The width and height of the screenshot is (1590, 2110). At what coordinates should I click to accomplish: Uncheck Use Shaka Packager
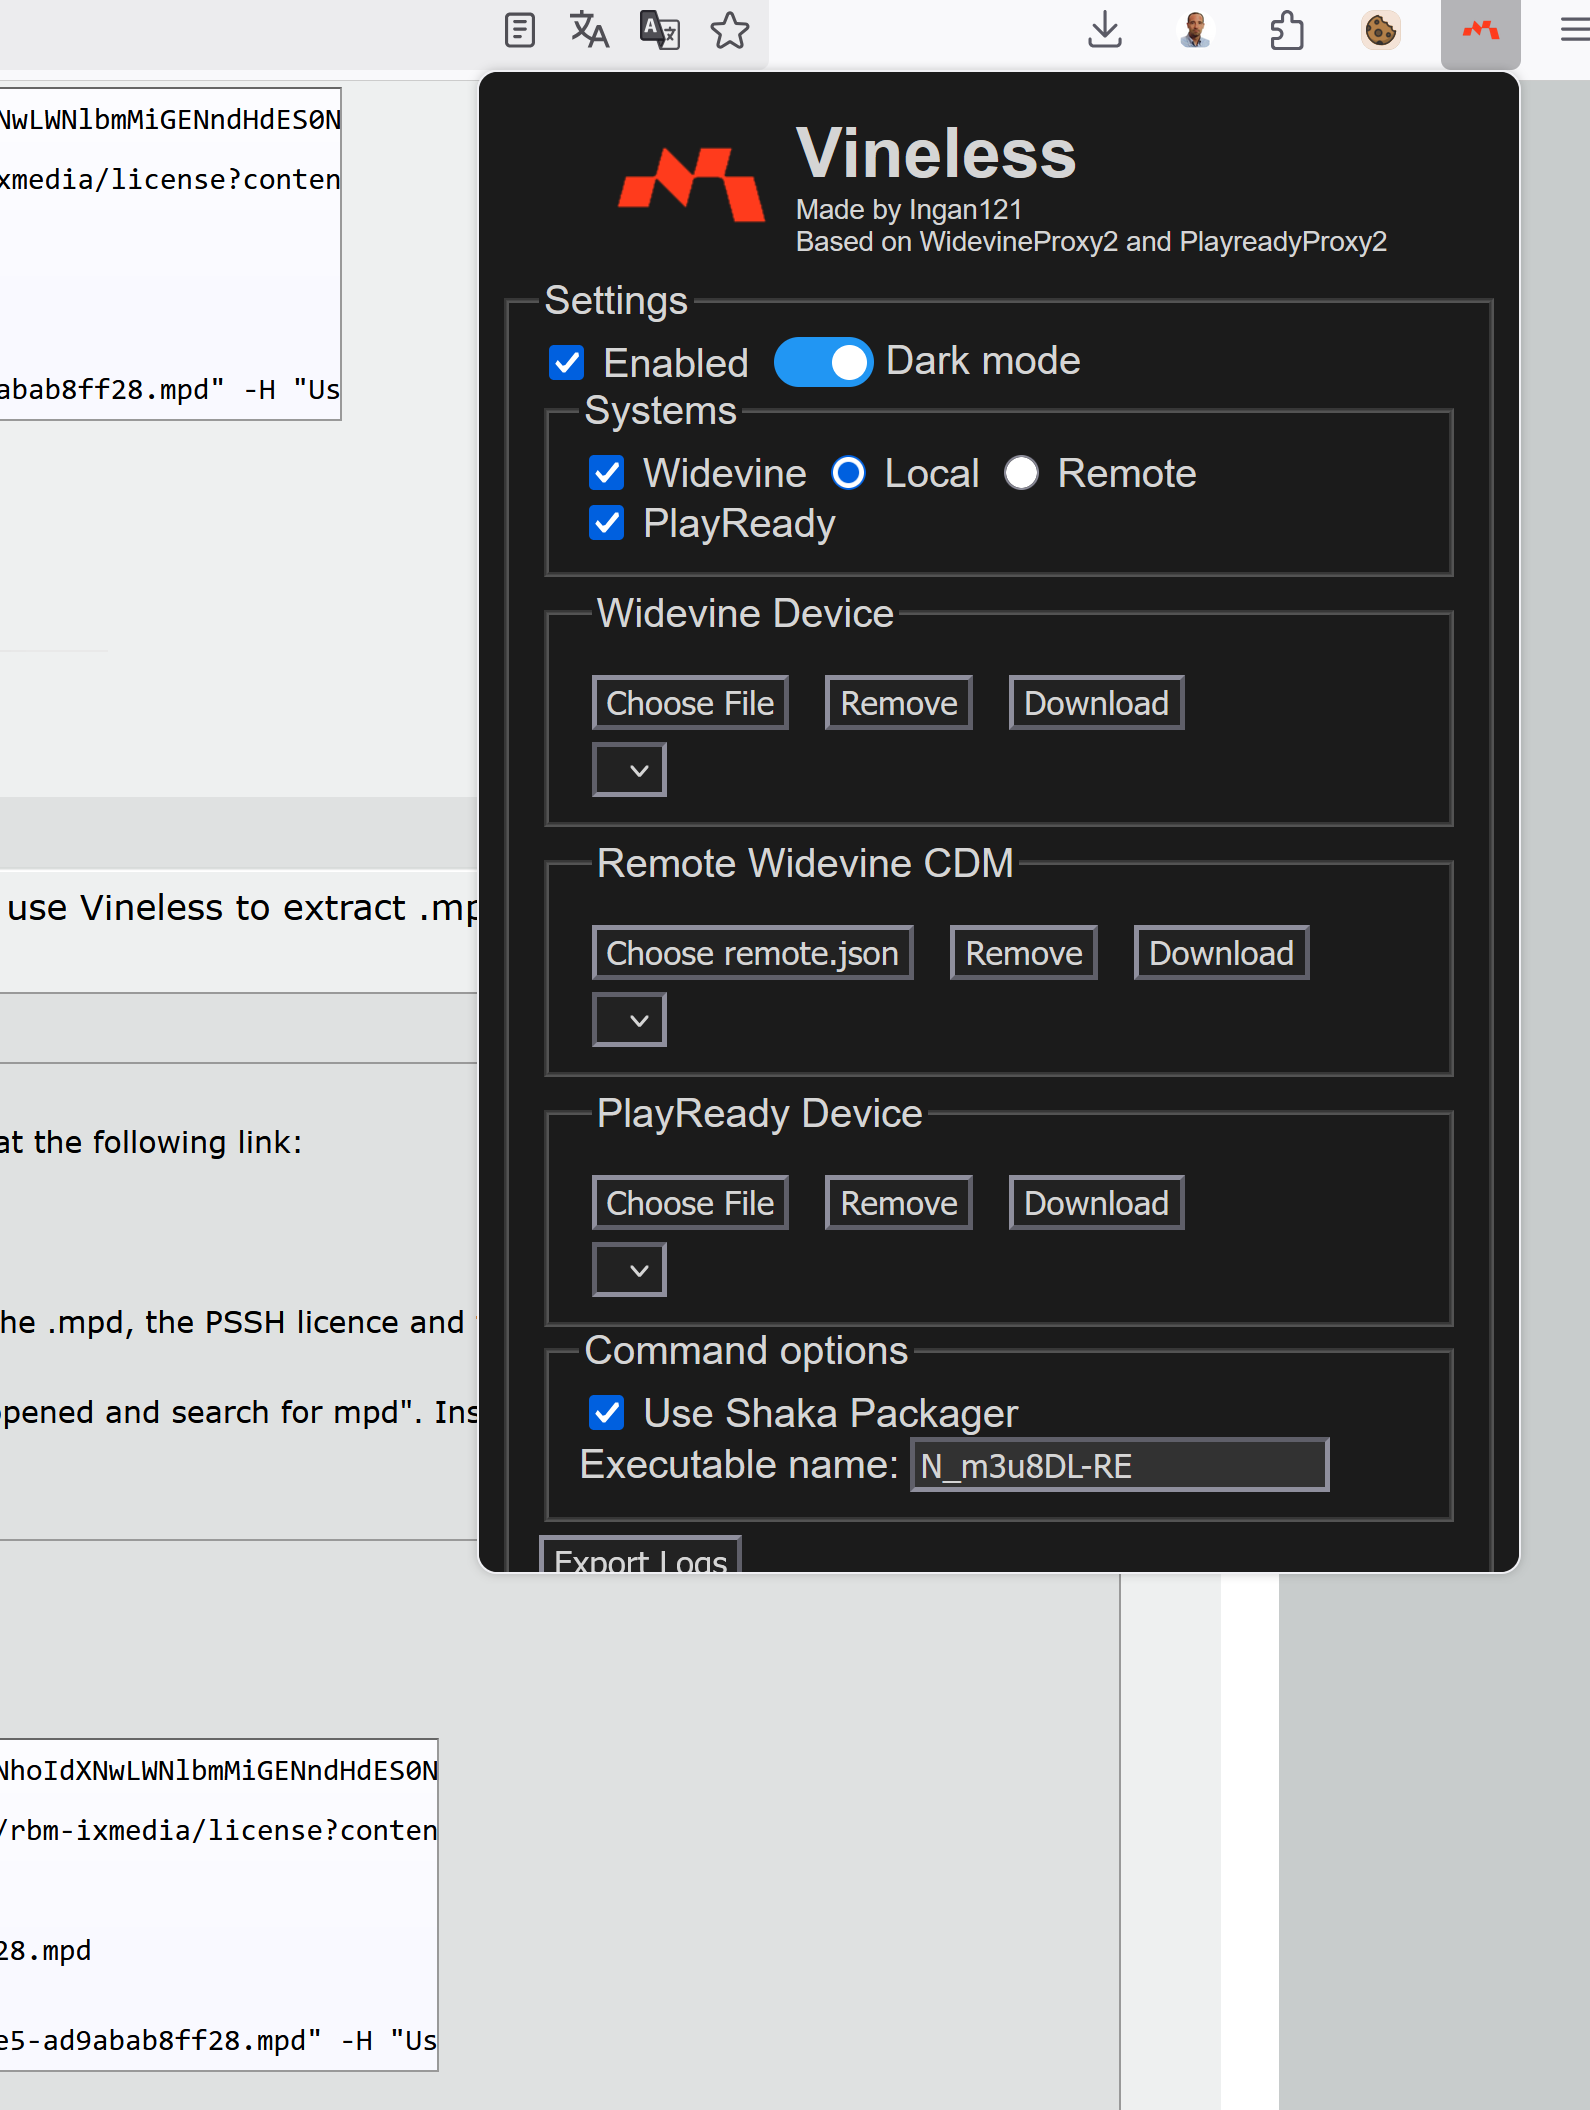tap(607, 1413)
